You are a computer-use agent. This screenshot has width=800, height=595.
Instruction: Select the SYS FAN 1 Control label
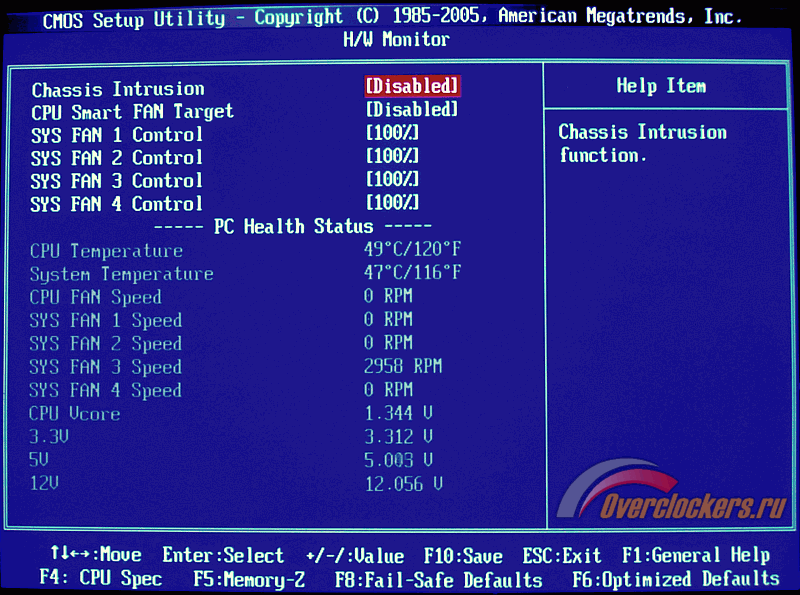[117, 135]
